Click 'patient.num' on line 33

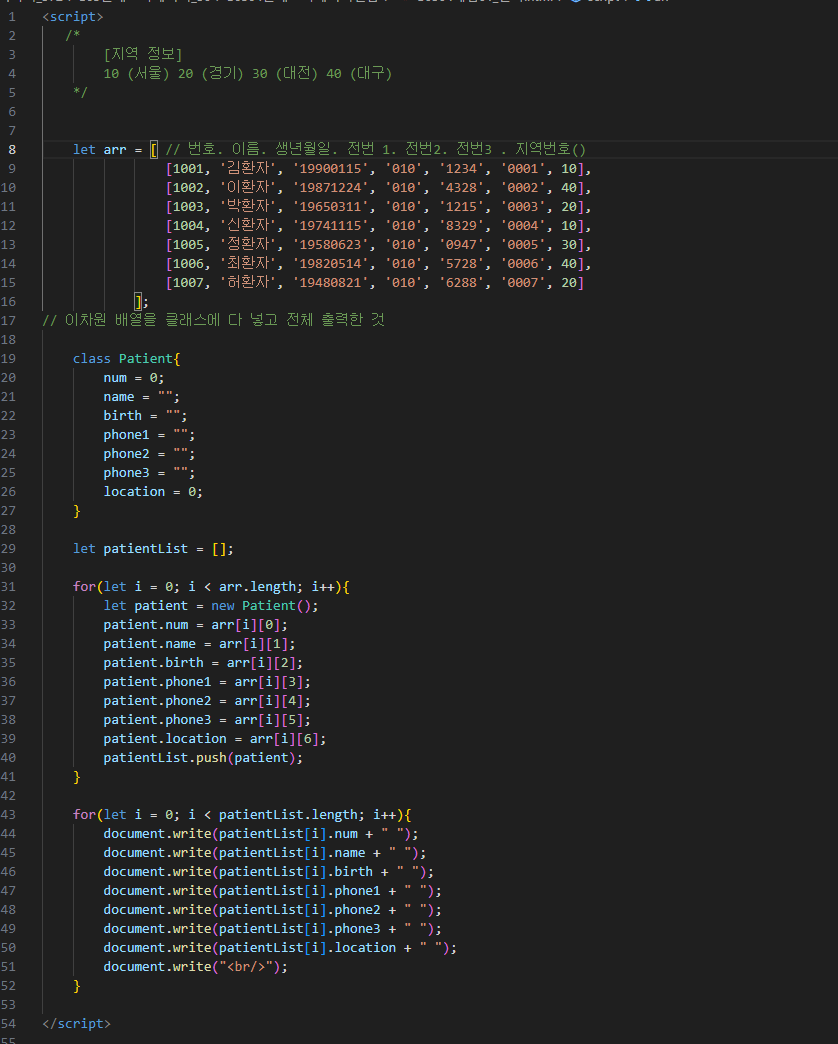click(x=146, y=625)
